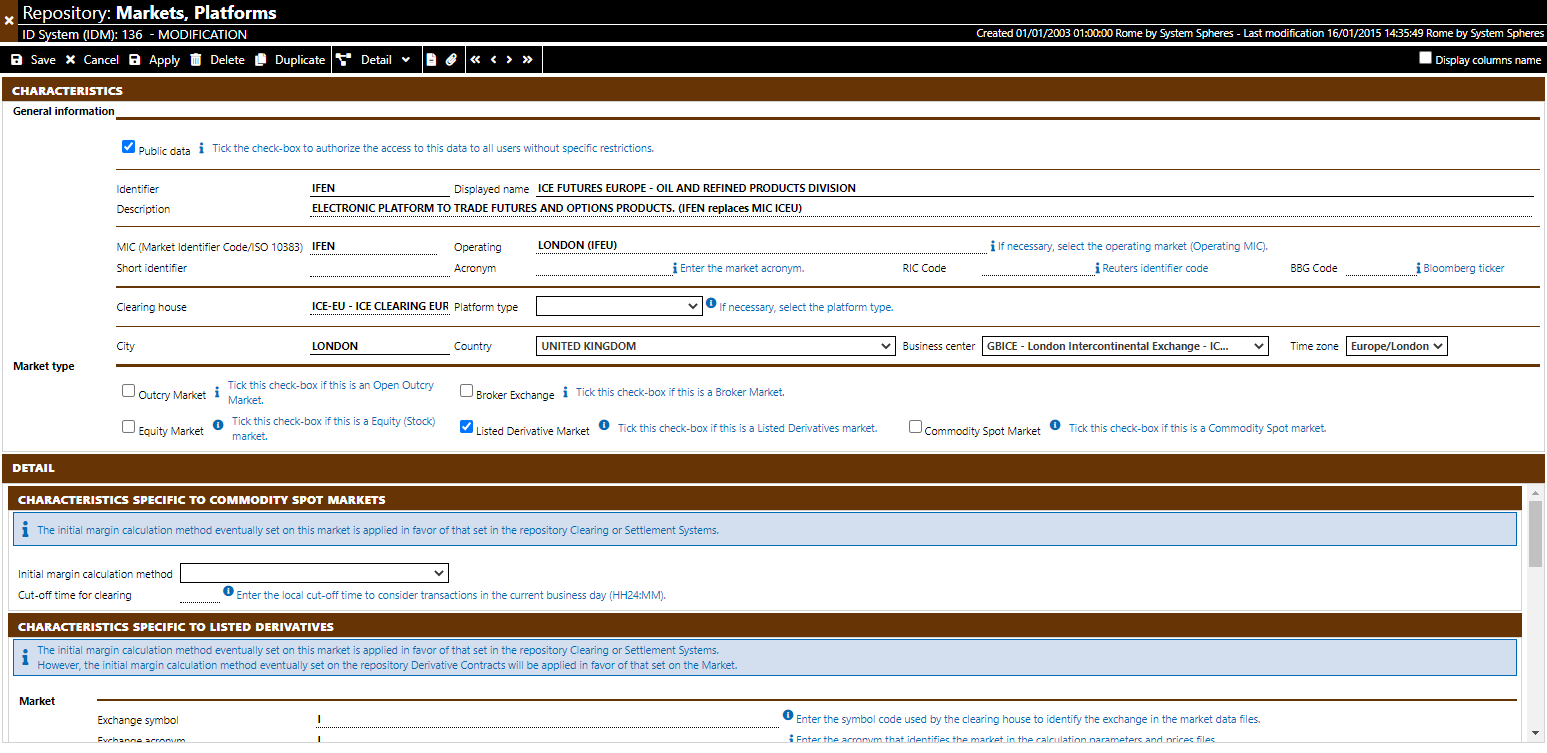Click info icon for Bloomberg ticker

click(x=1418, y=268)
